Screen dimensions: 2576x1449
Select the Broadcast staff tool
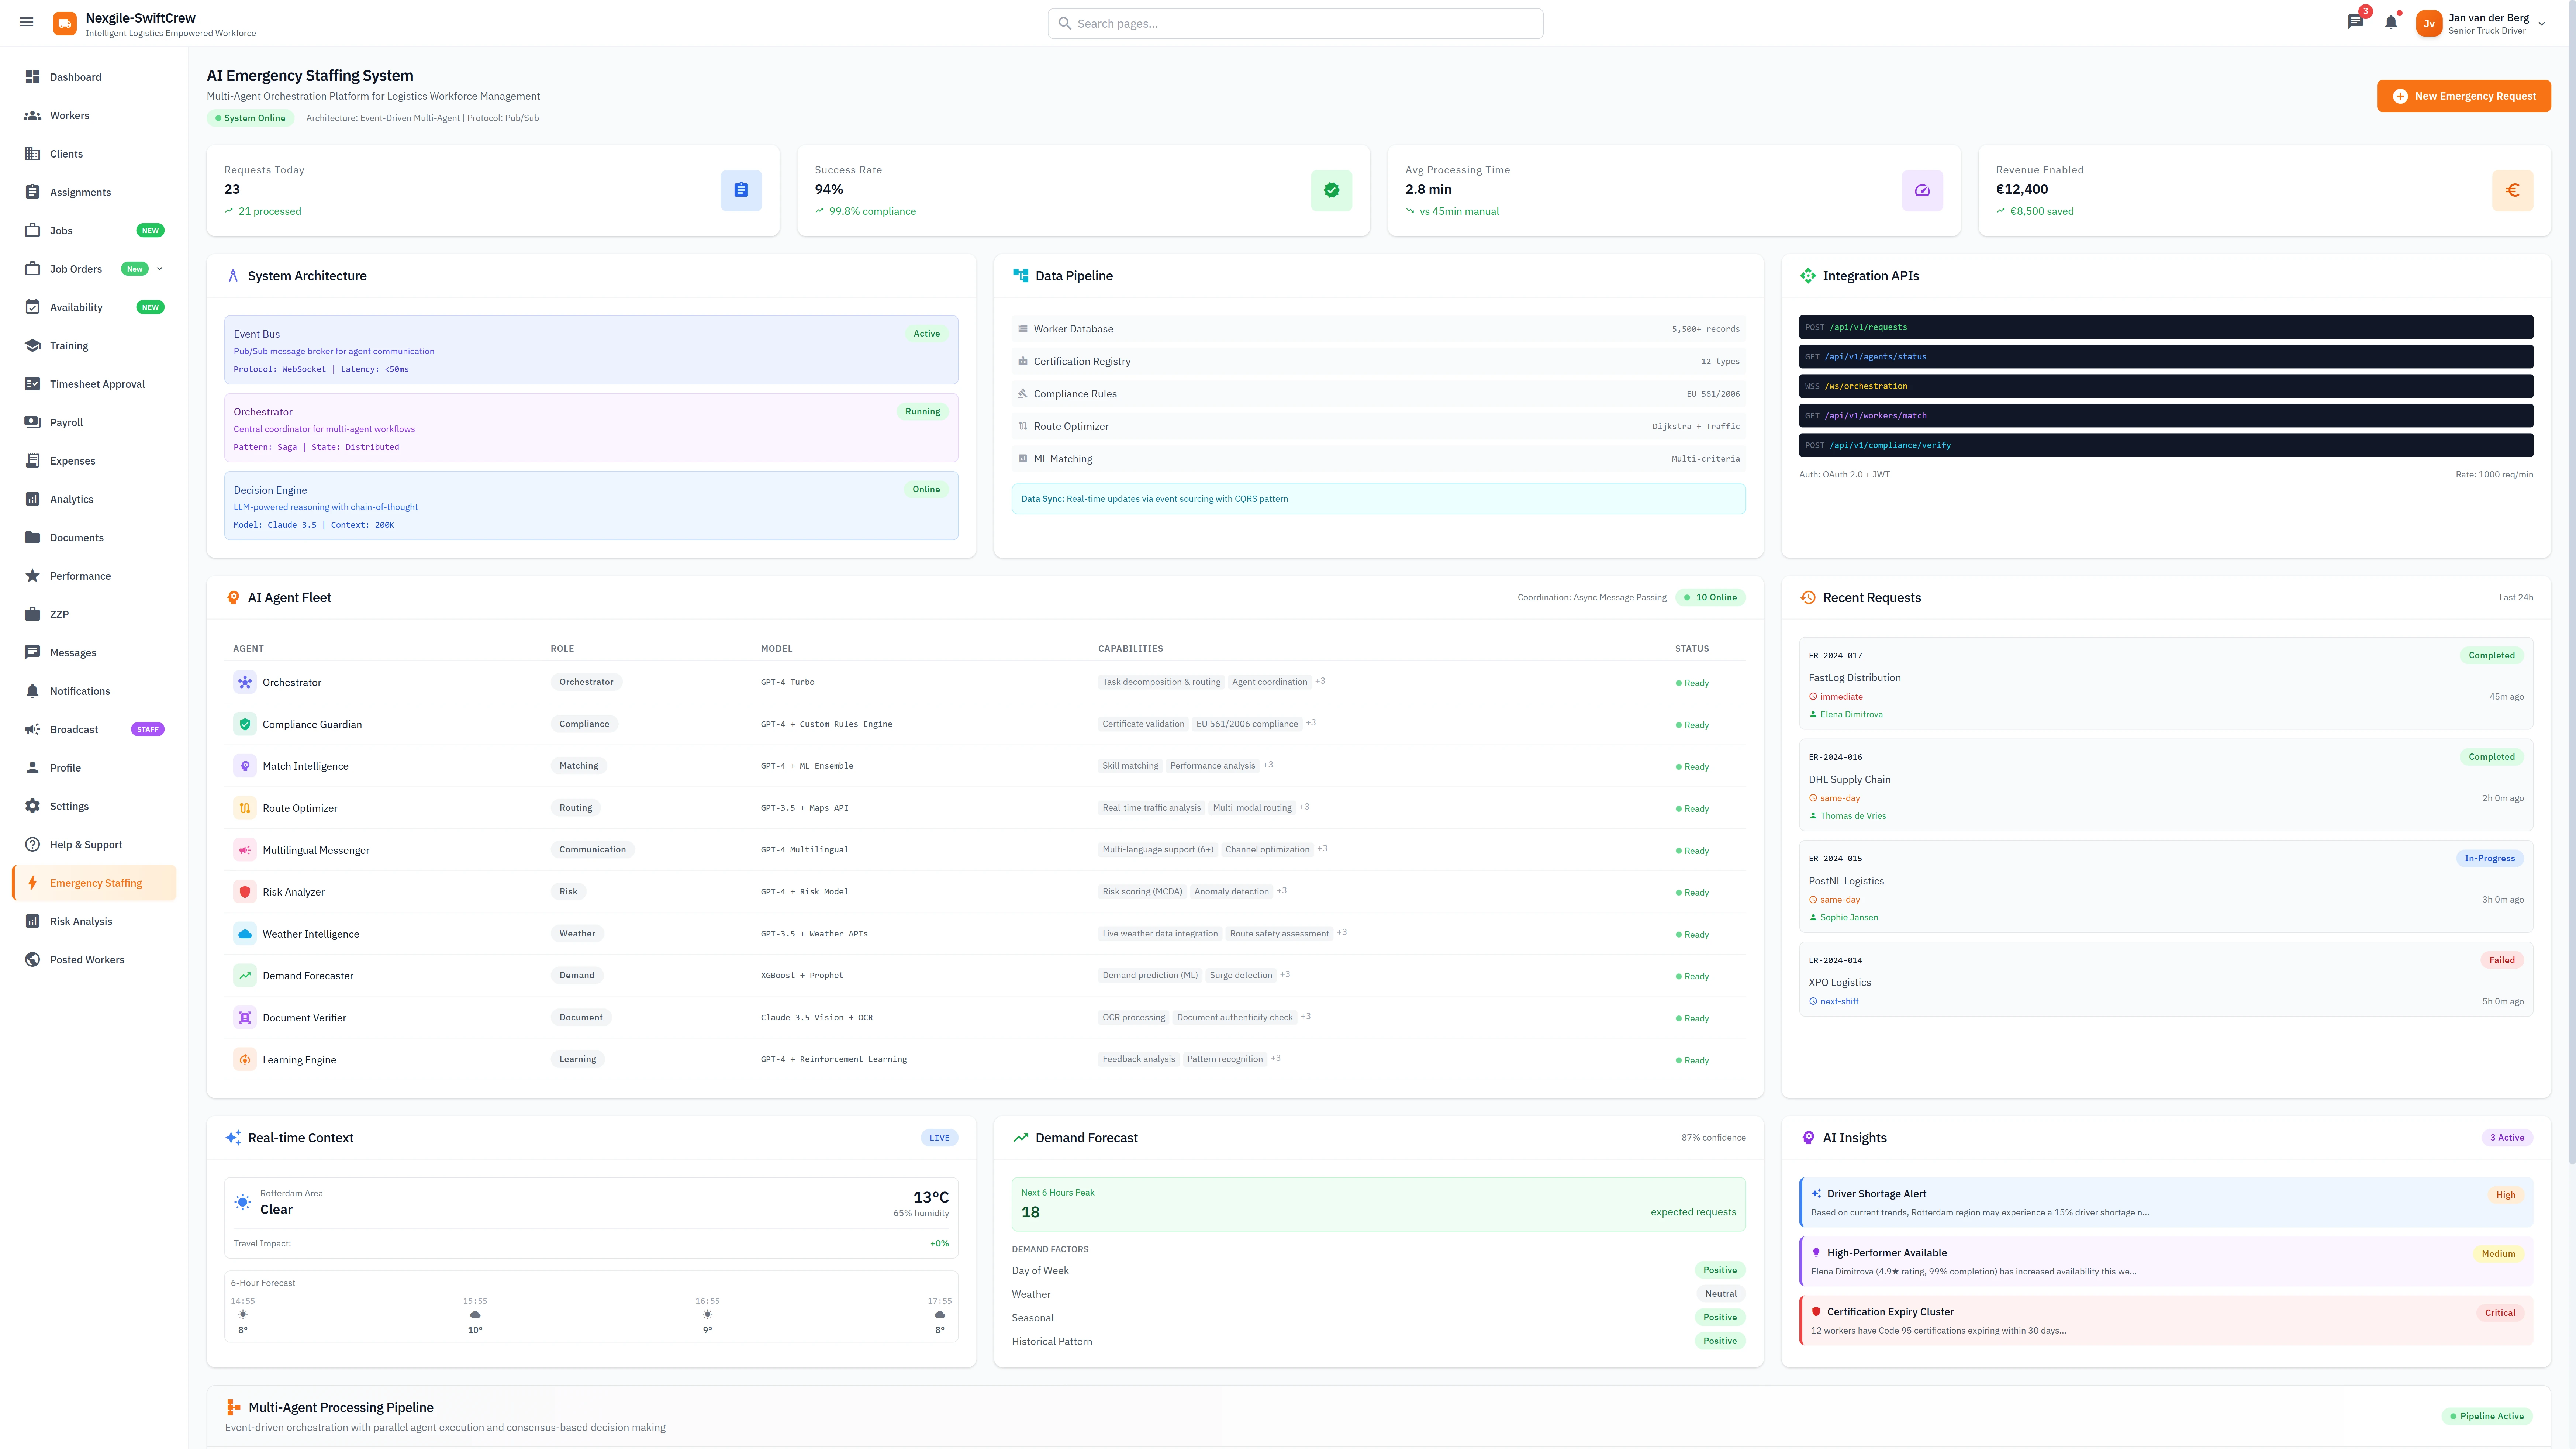click(x=33, y=729)
